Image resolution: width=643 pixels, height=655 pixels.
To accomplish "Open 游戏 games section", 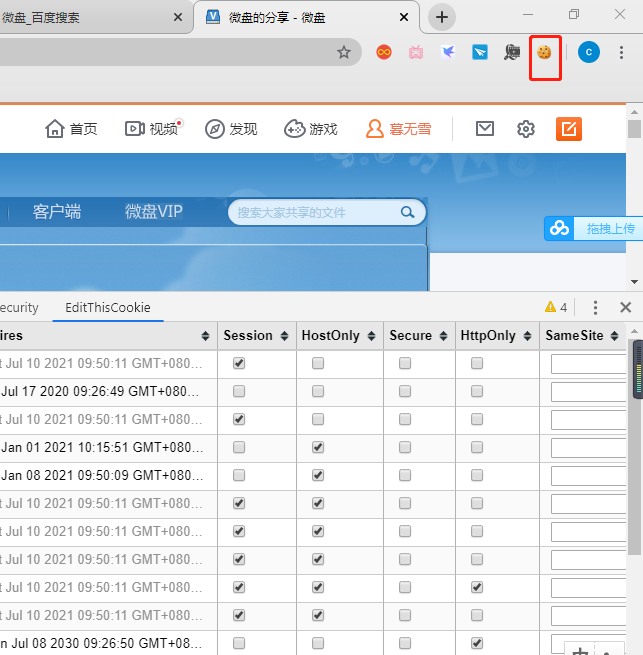I will coord(311,129).
